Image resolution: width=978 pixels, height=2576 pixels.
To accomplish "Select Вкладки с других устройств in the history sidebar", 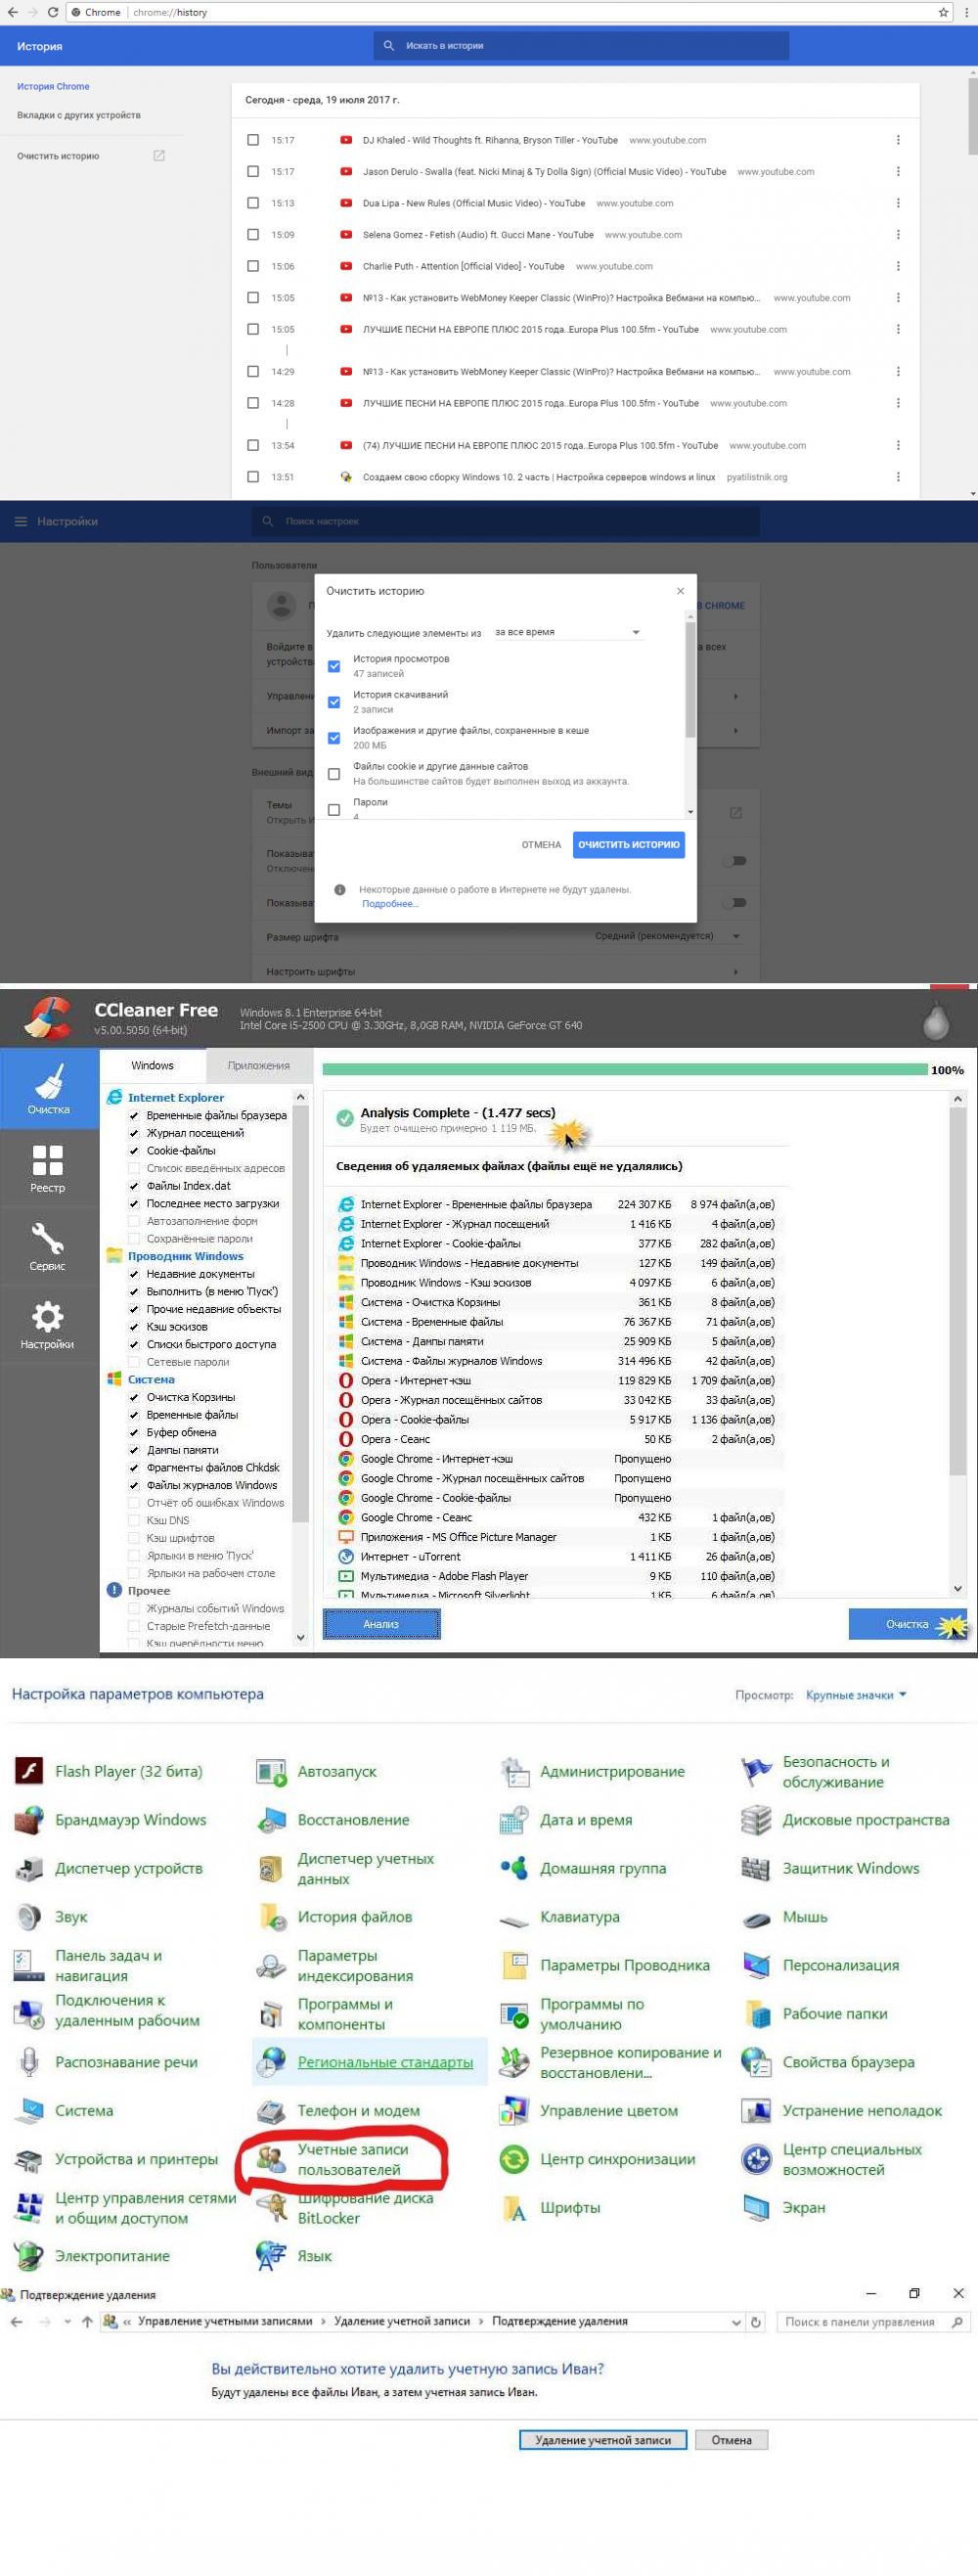I will pyautogui.click(x=78, y=115).
